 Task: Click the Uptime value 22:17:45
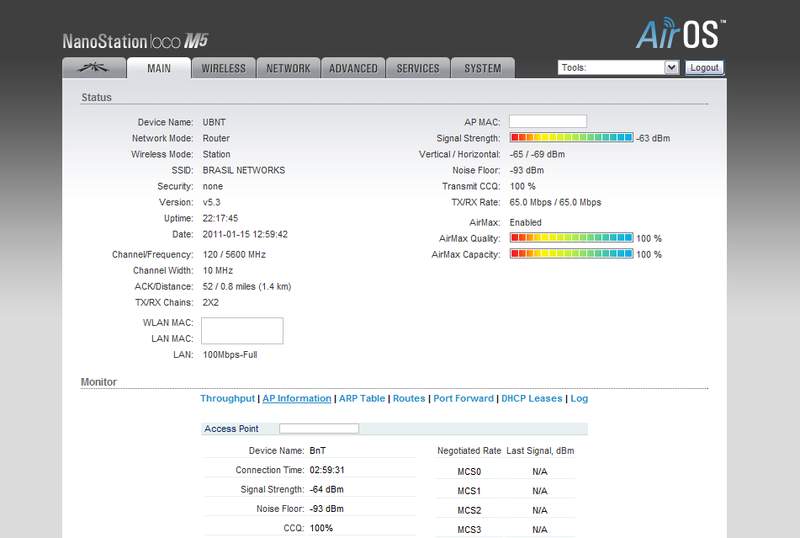click(220, 218)
